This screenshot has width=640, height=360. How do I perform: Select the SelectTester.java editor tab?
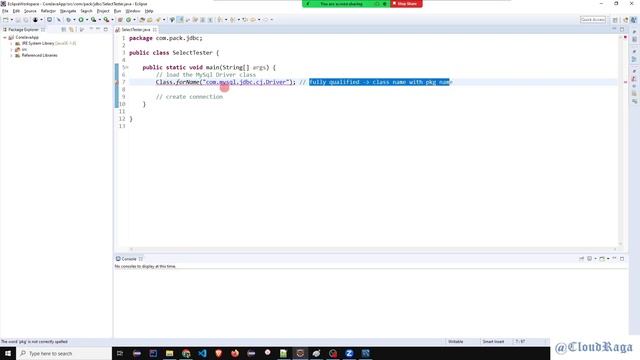tap(136, 29)
